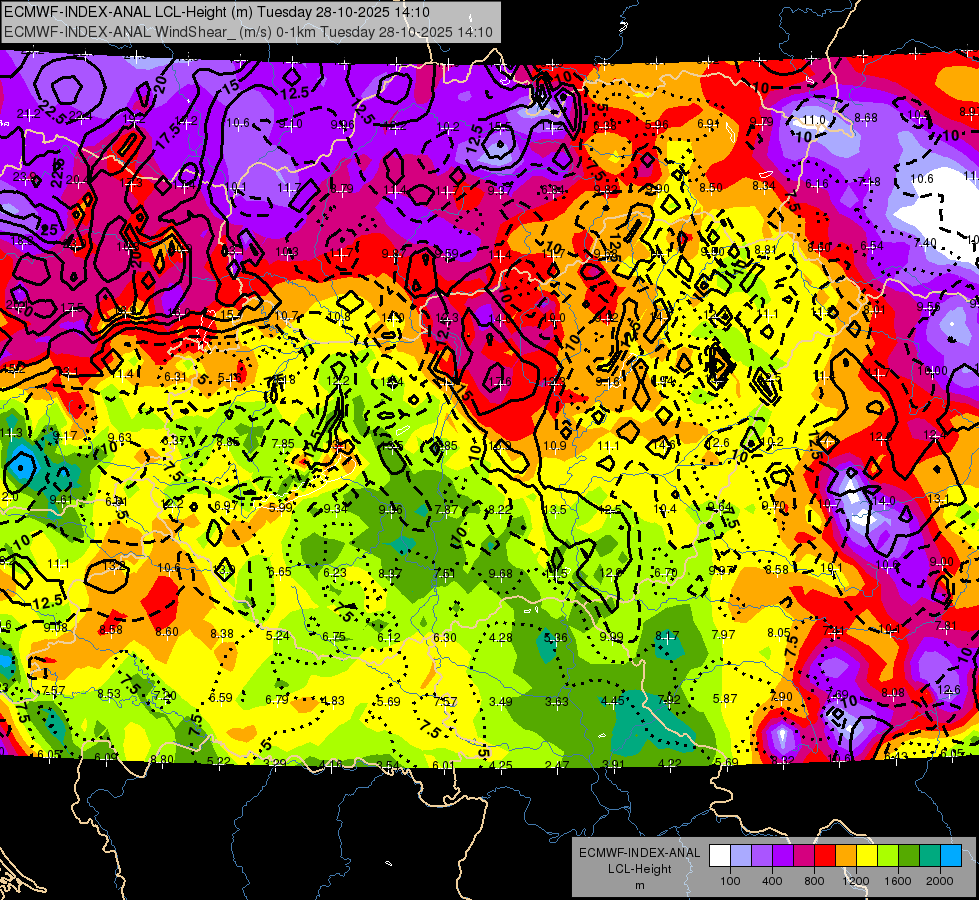Click the wind shear value 5.99
Screen dimensions: 979x900
coord(280,508)
